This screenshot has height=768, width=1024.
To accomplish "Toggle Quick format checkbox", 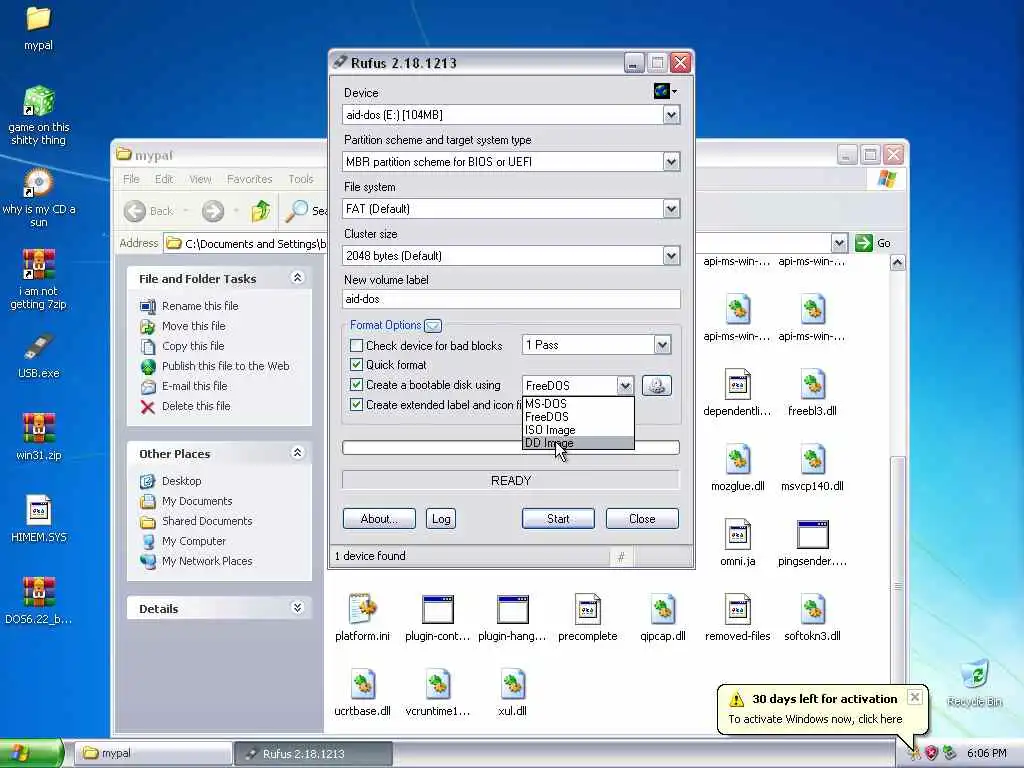I will click(x=356, y=364).
